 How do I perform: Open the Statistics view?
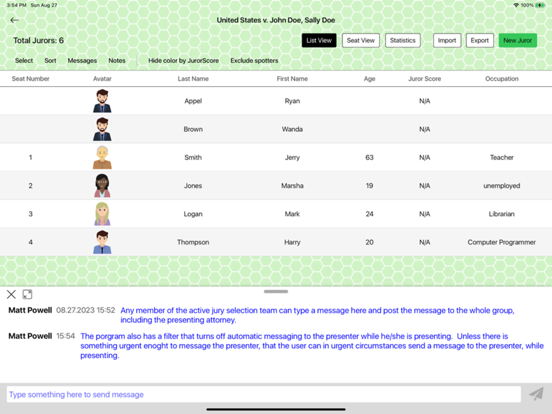coord(403,40)
